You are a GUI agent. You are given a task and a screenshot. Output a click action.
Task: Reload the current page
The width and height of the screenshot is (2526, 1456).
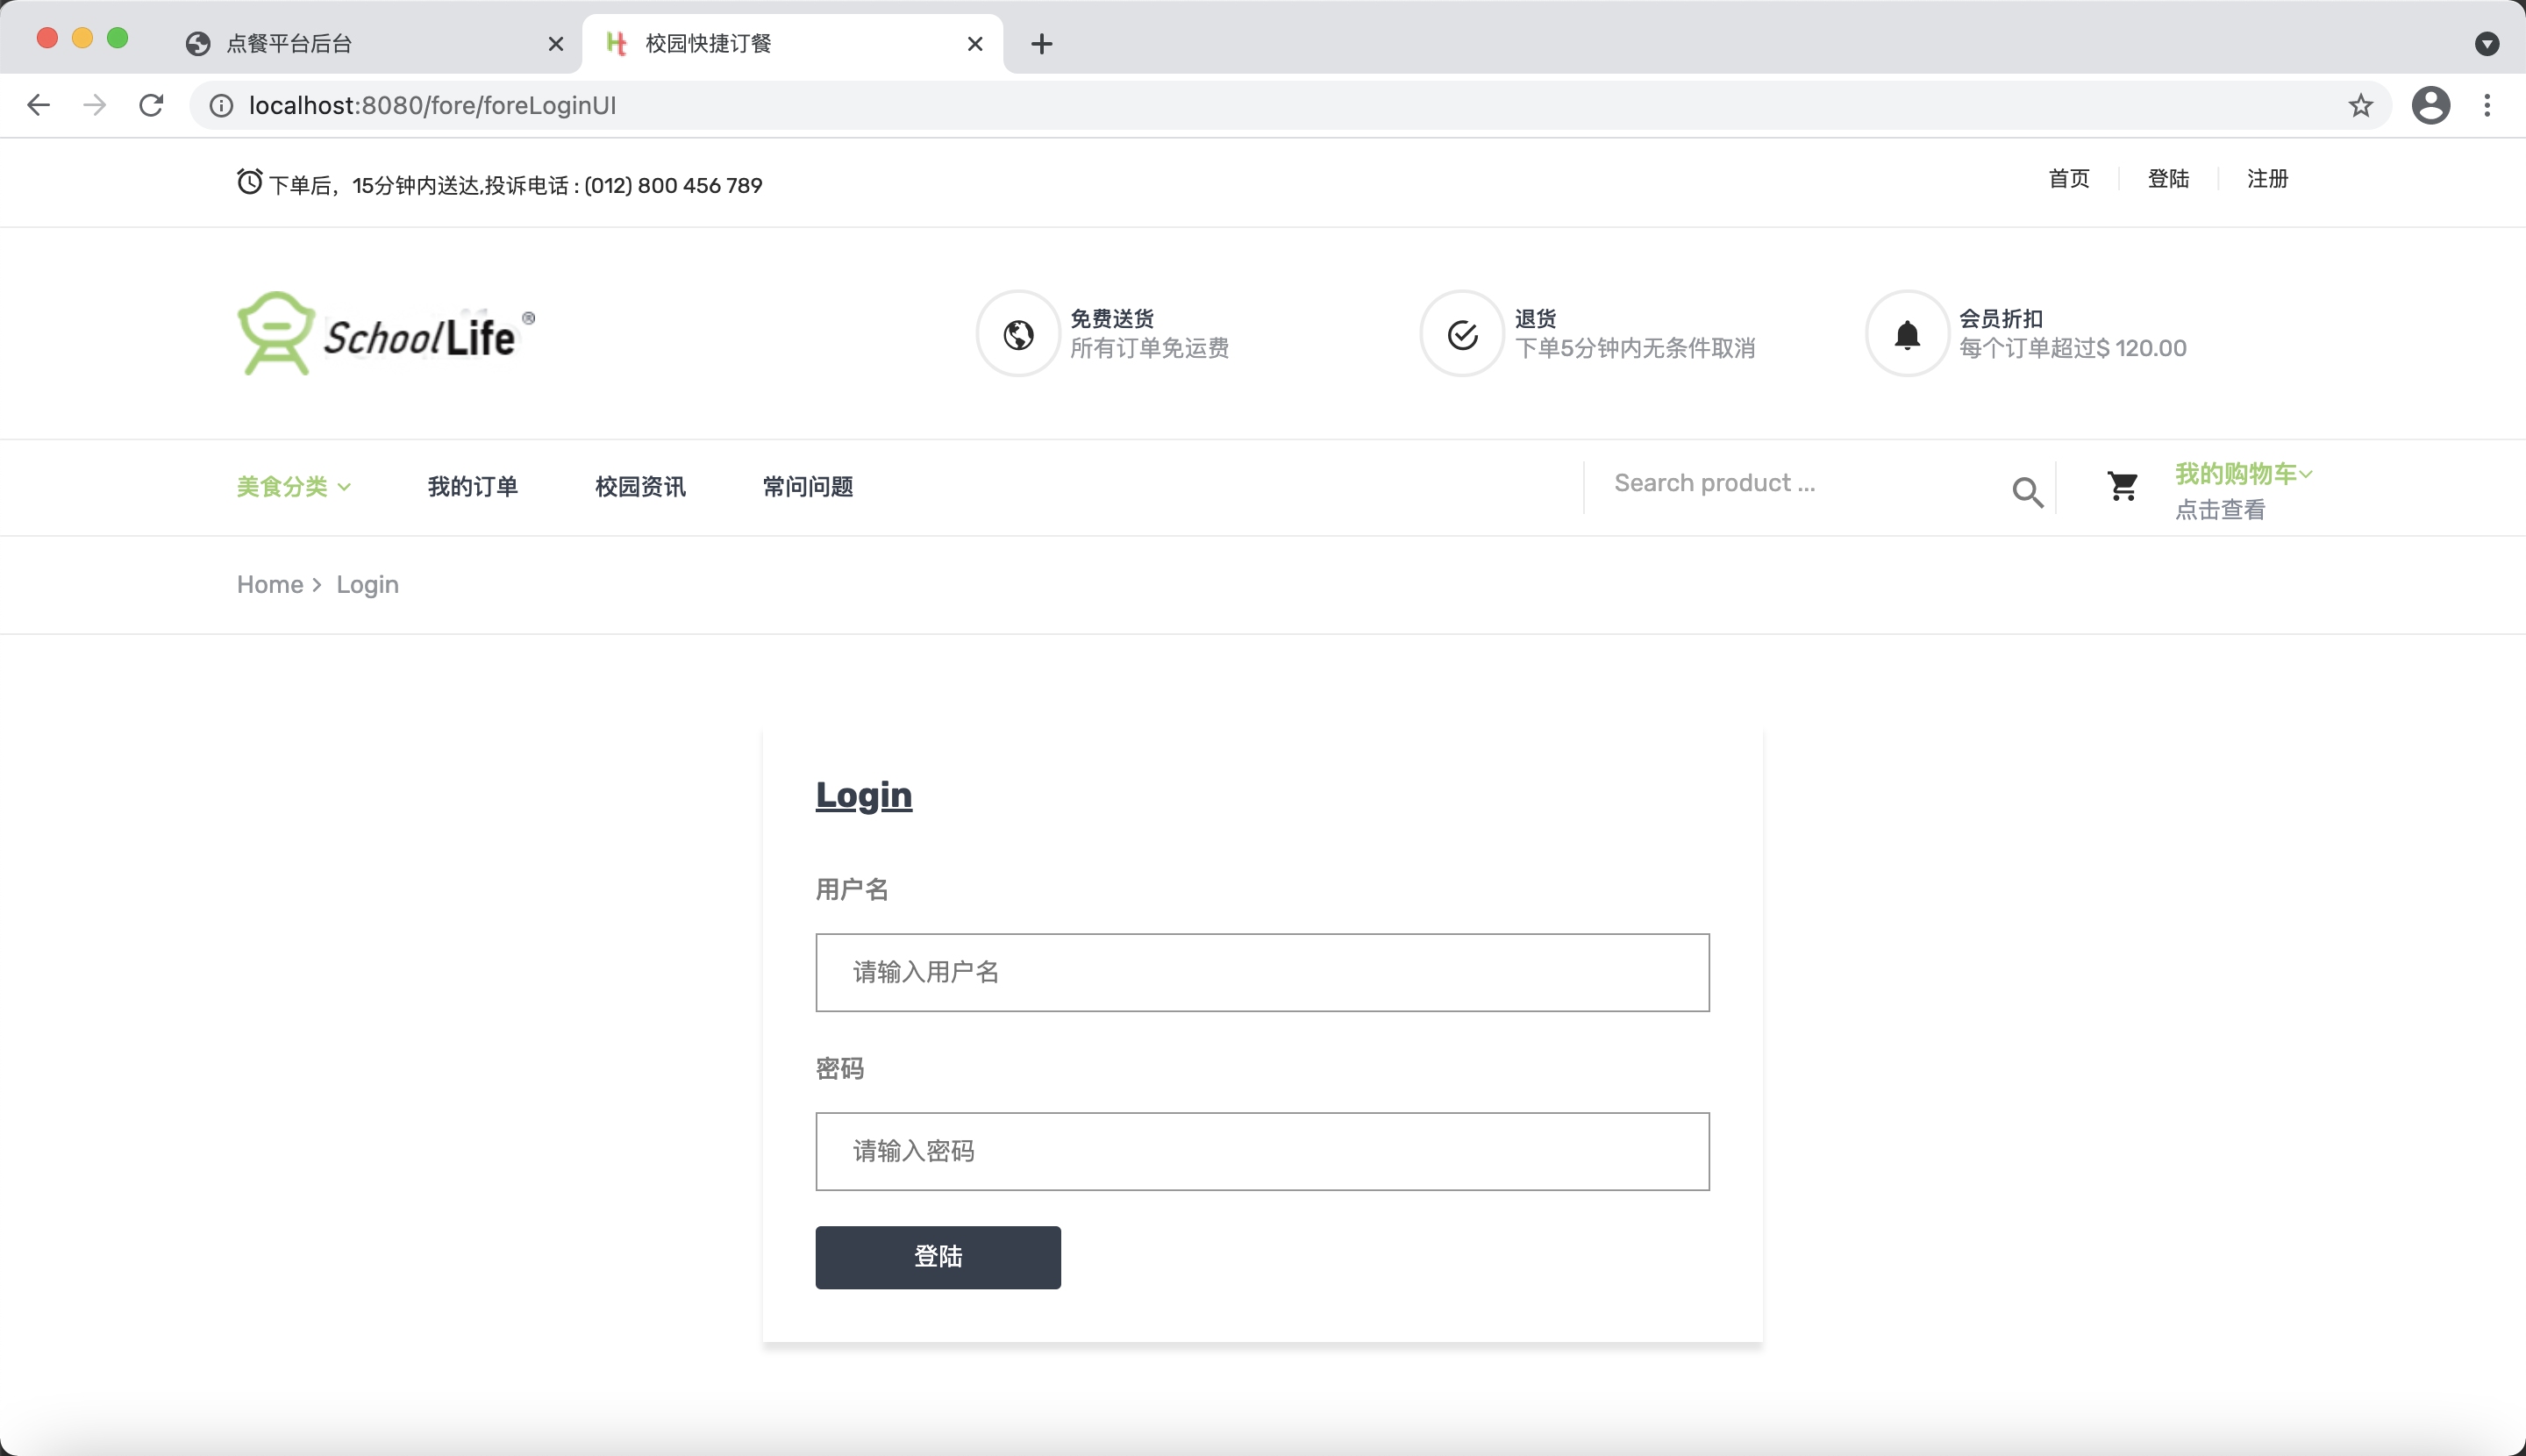151,105
